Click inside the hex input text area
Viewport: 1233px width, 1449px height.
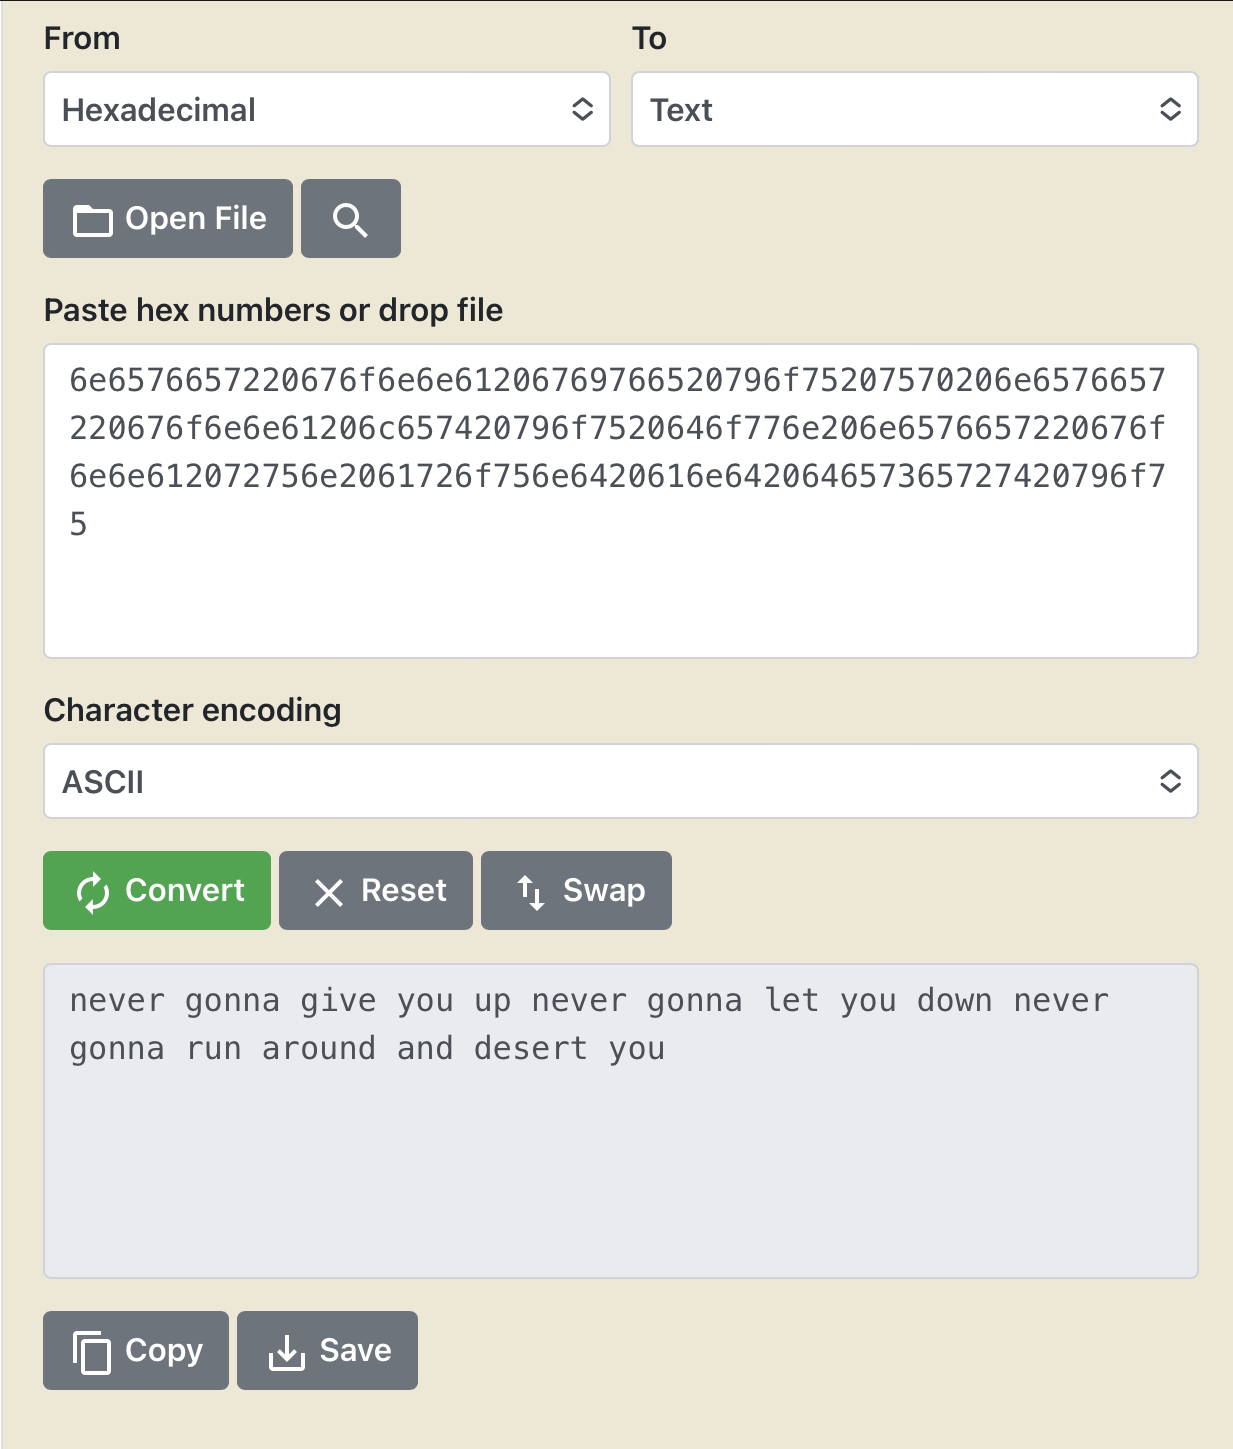pyautogui.click(x=620, y=590)
